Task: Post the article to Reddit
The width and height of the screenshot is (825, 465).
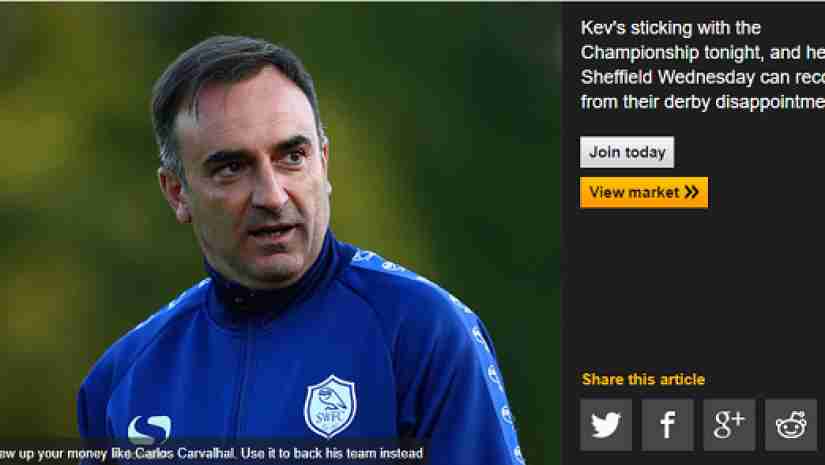Action: click(x=791, y=424)
